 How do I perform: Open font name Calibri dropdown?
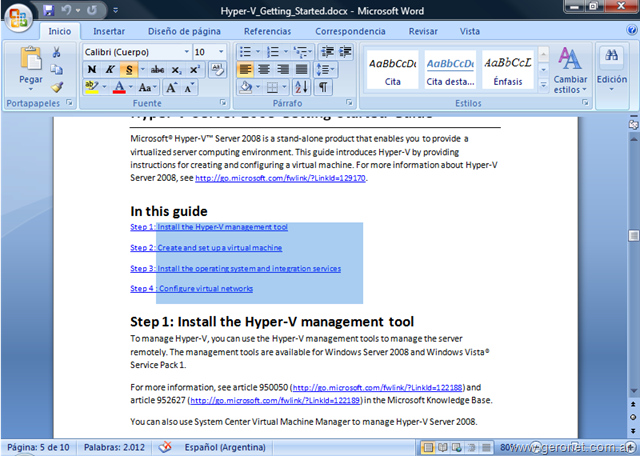(x=186, y=52)
